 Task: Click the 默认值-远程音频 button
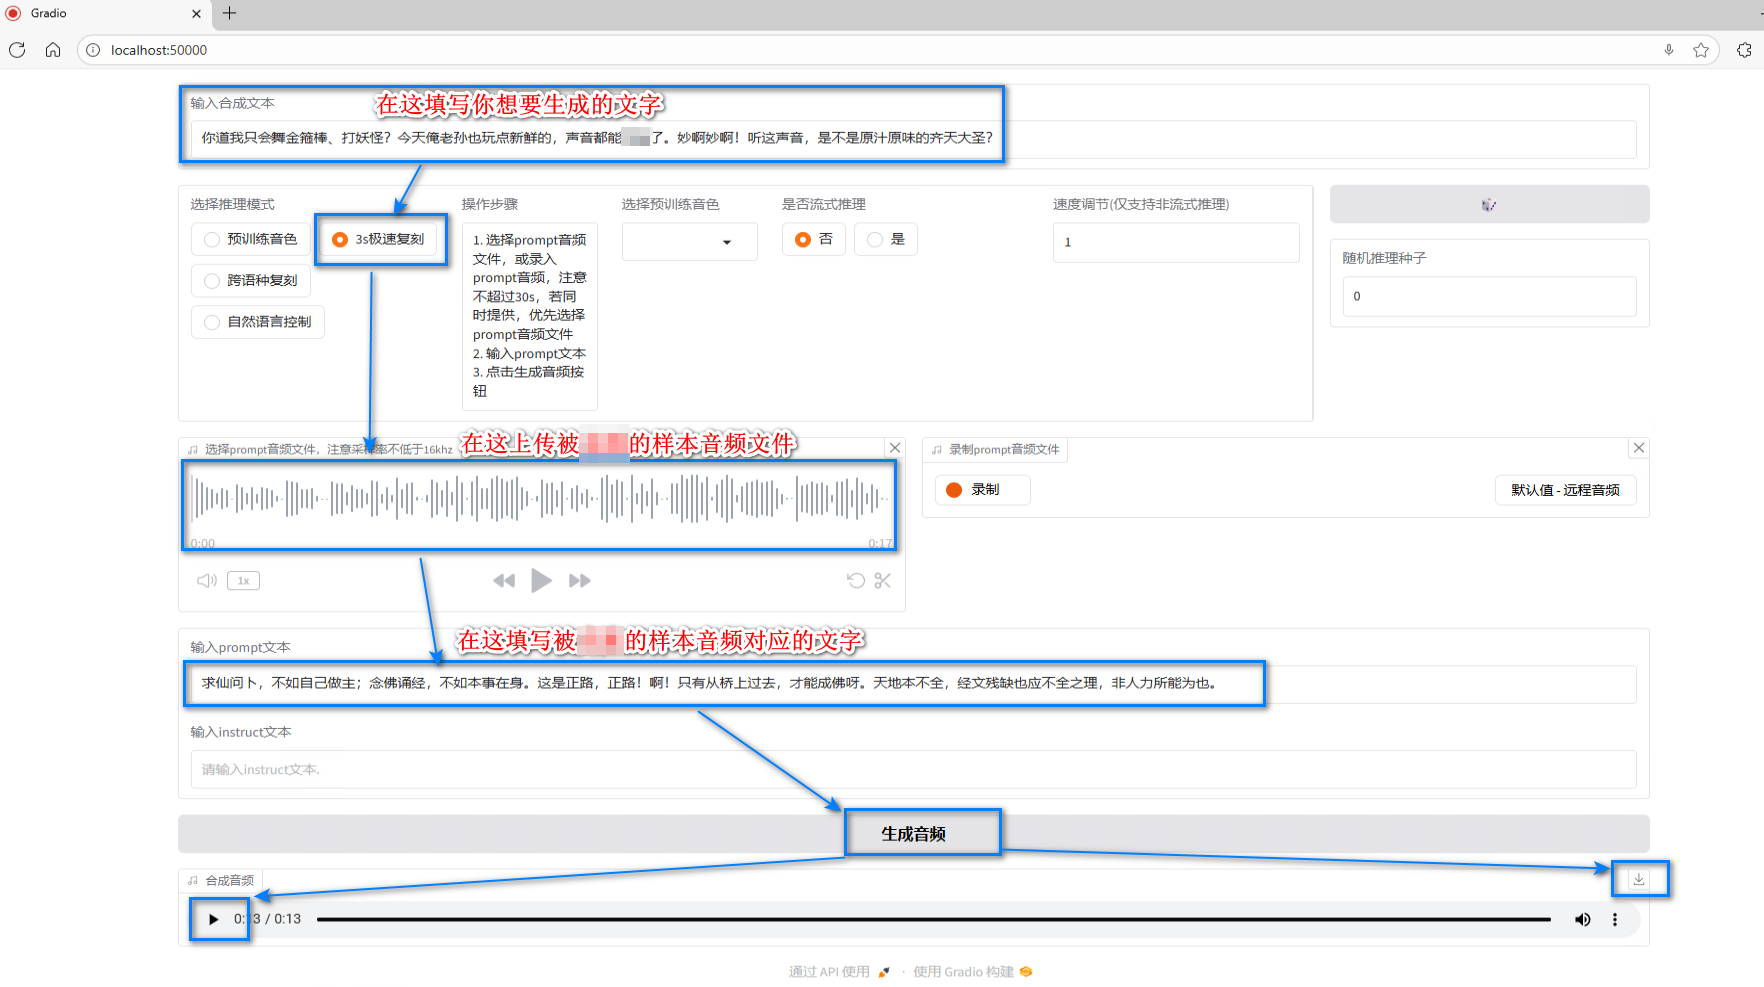tap(1565, 489)
